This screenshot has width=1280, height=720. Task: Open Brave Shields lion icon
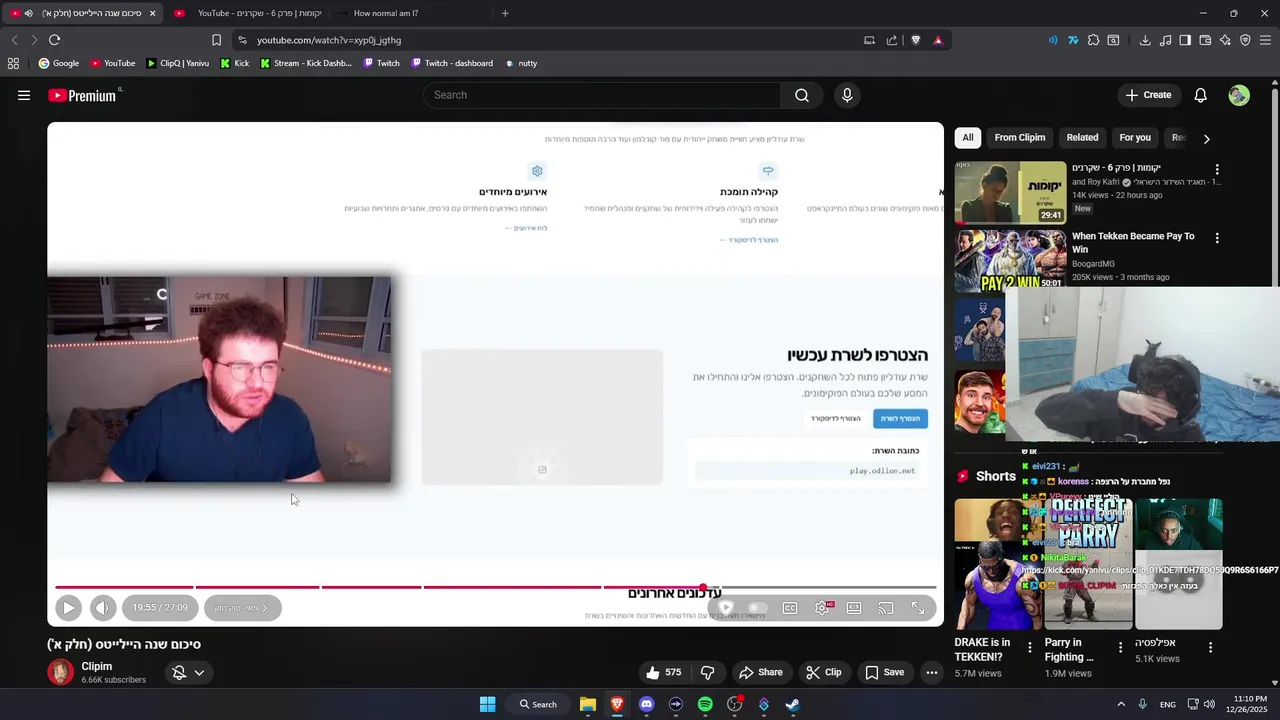pyautogui.click(x=915, y=40)
